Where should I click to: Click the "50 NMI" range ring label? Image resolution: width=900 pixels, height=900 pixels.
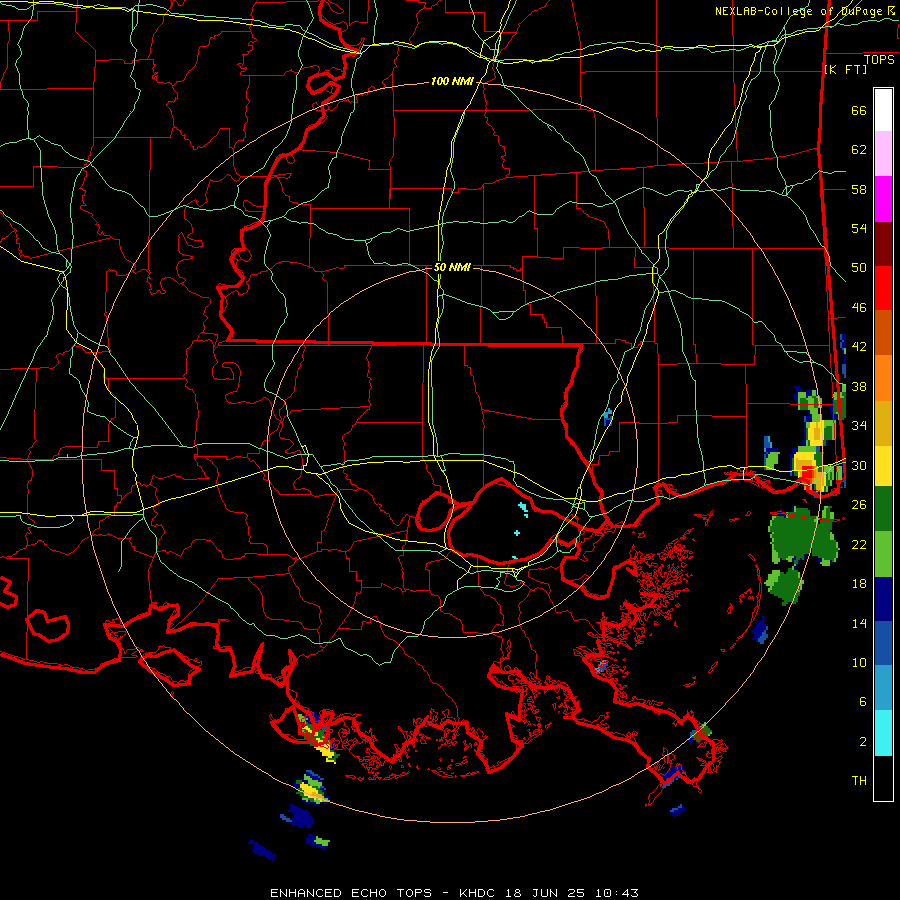(452, 267)
